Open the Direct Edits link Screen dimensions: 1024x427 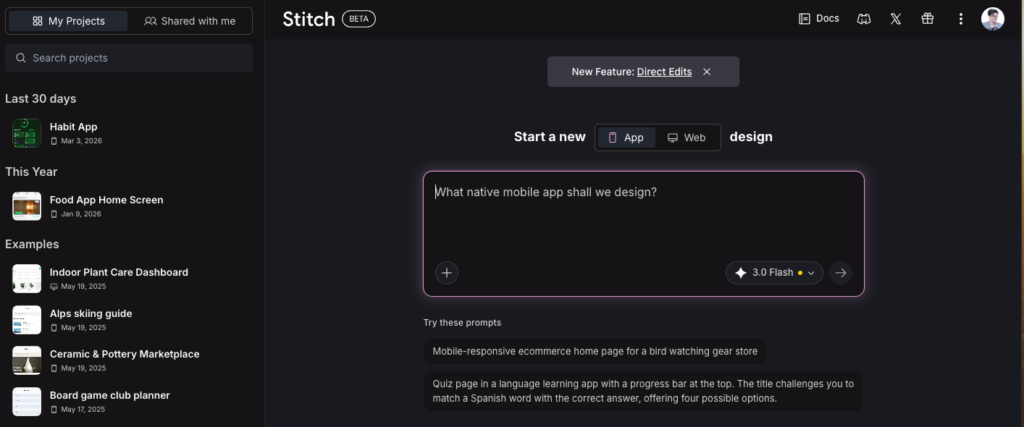pyautogui.click(x=664, y=72)
